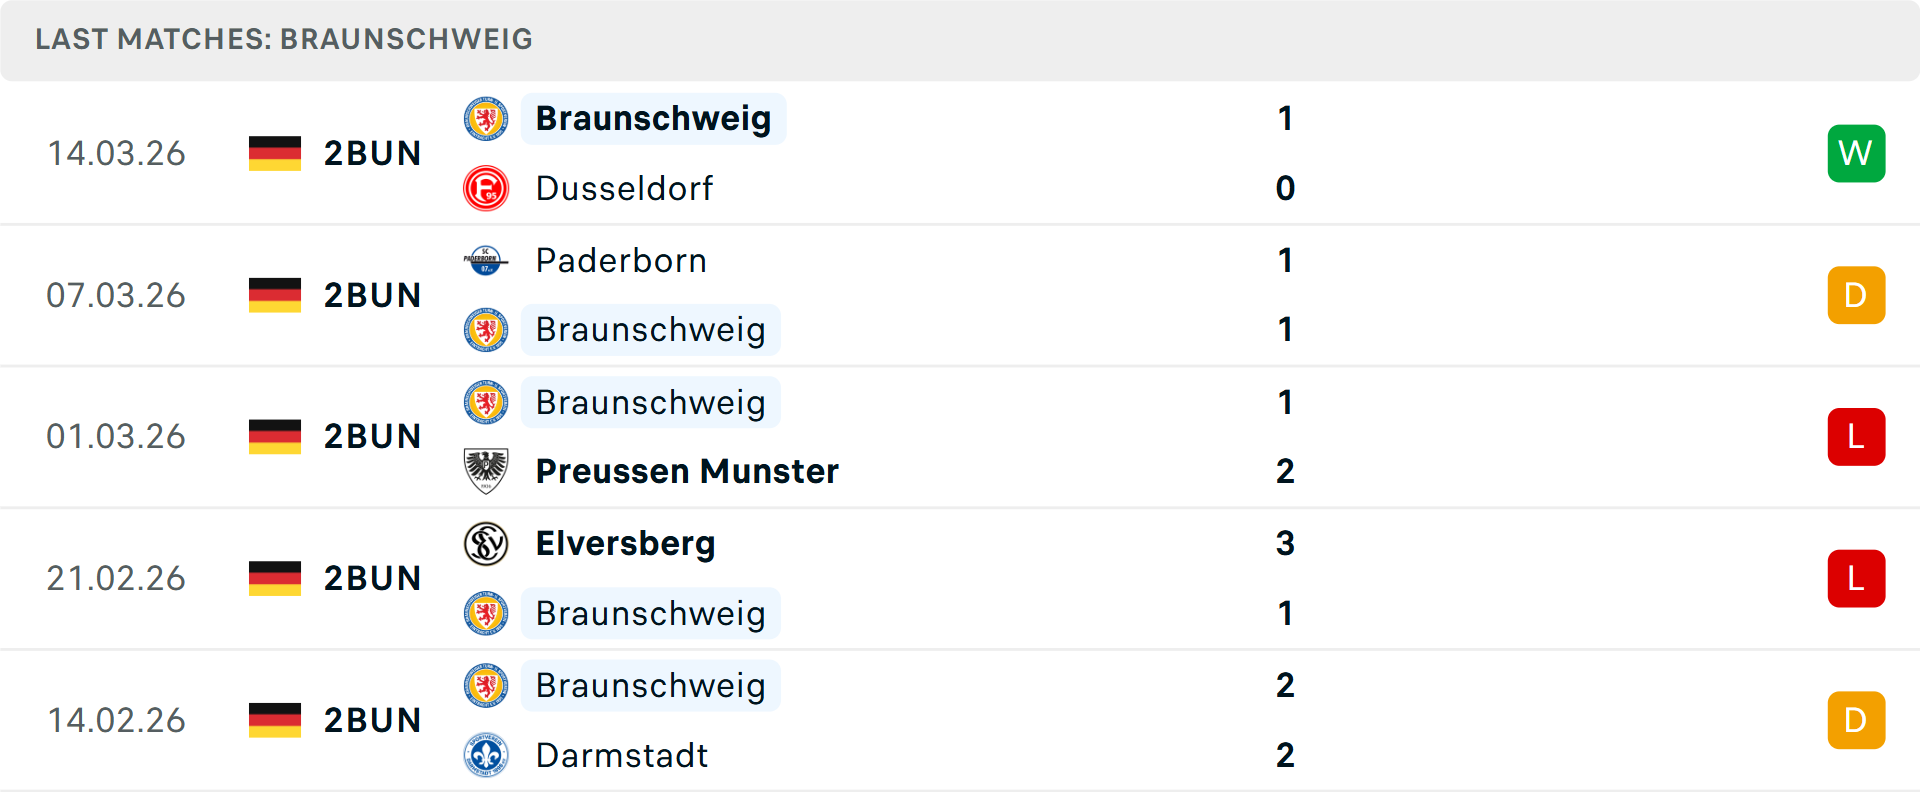Image resolution: width=1920 pixels, height=792 pixels.
Task: Click German flag for 21.02.26 match
Action: [275, 578]
